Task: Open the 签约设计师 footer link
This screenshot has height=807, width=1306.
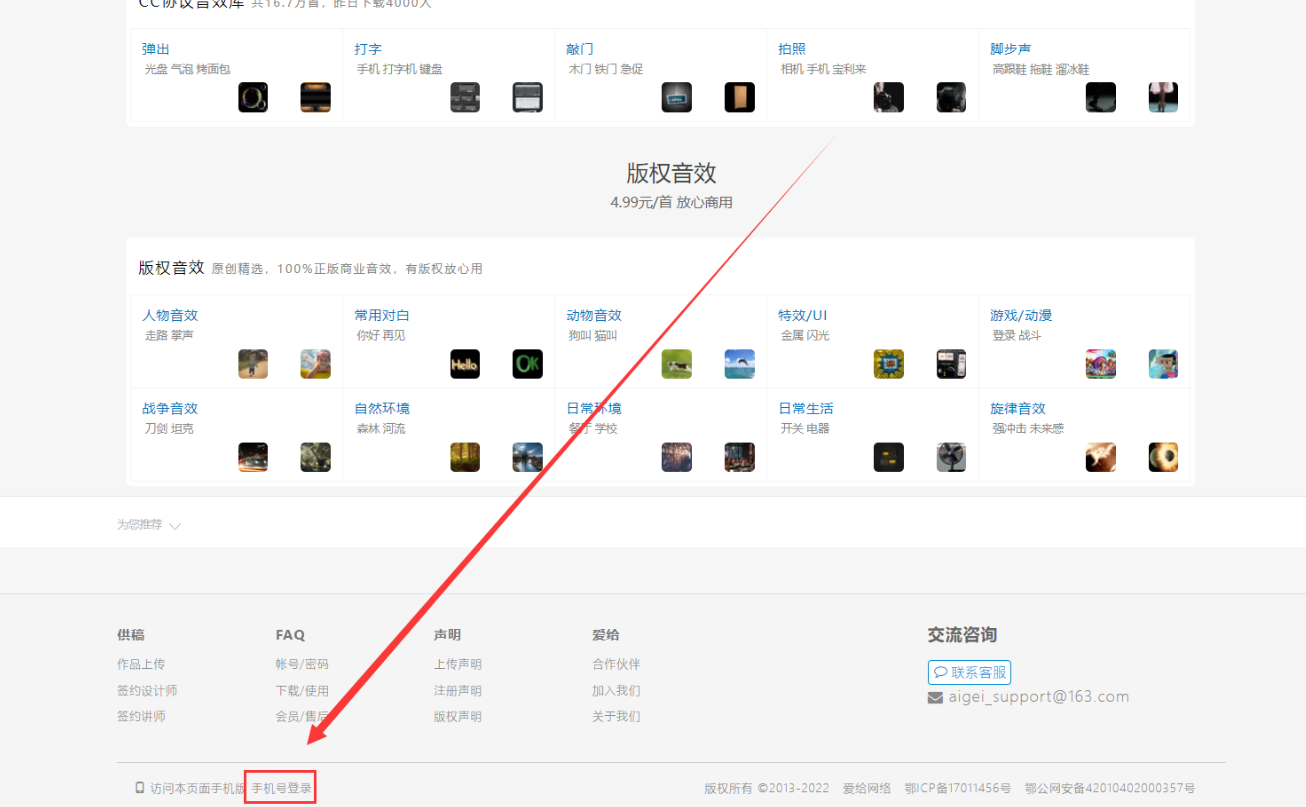Action: click(x=147, y=690)
